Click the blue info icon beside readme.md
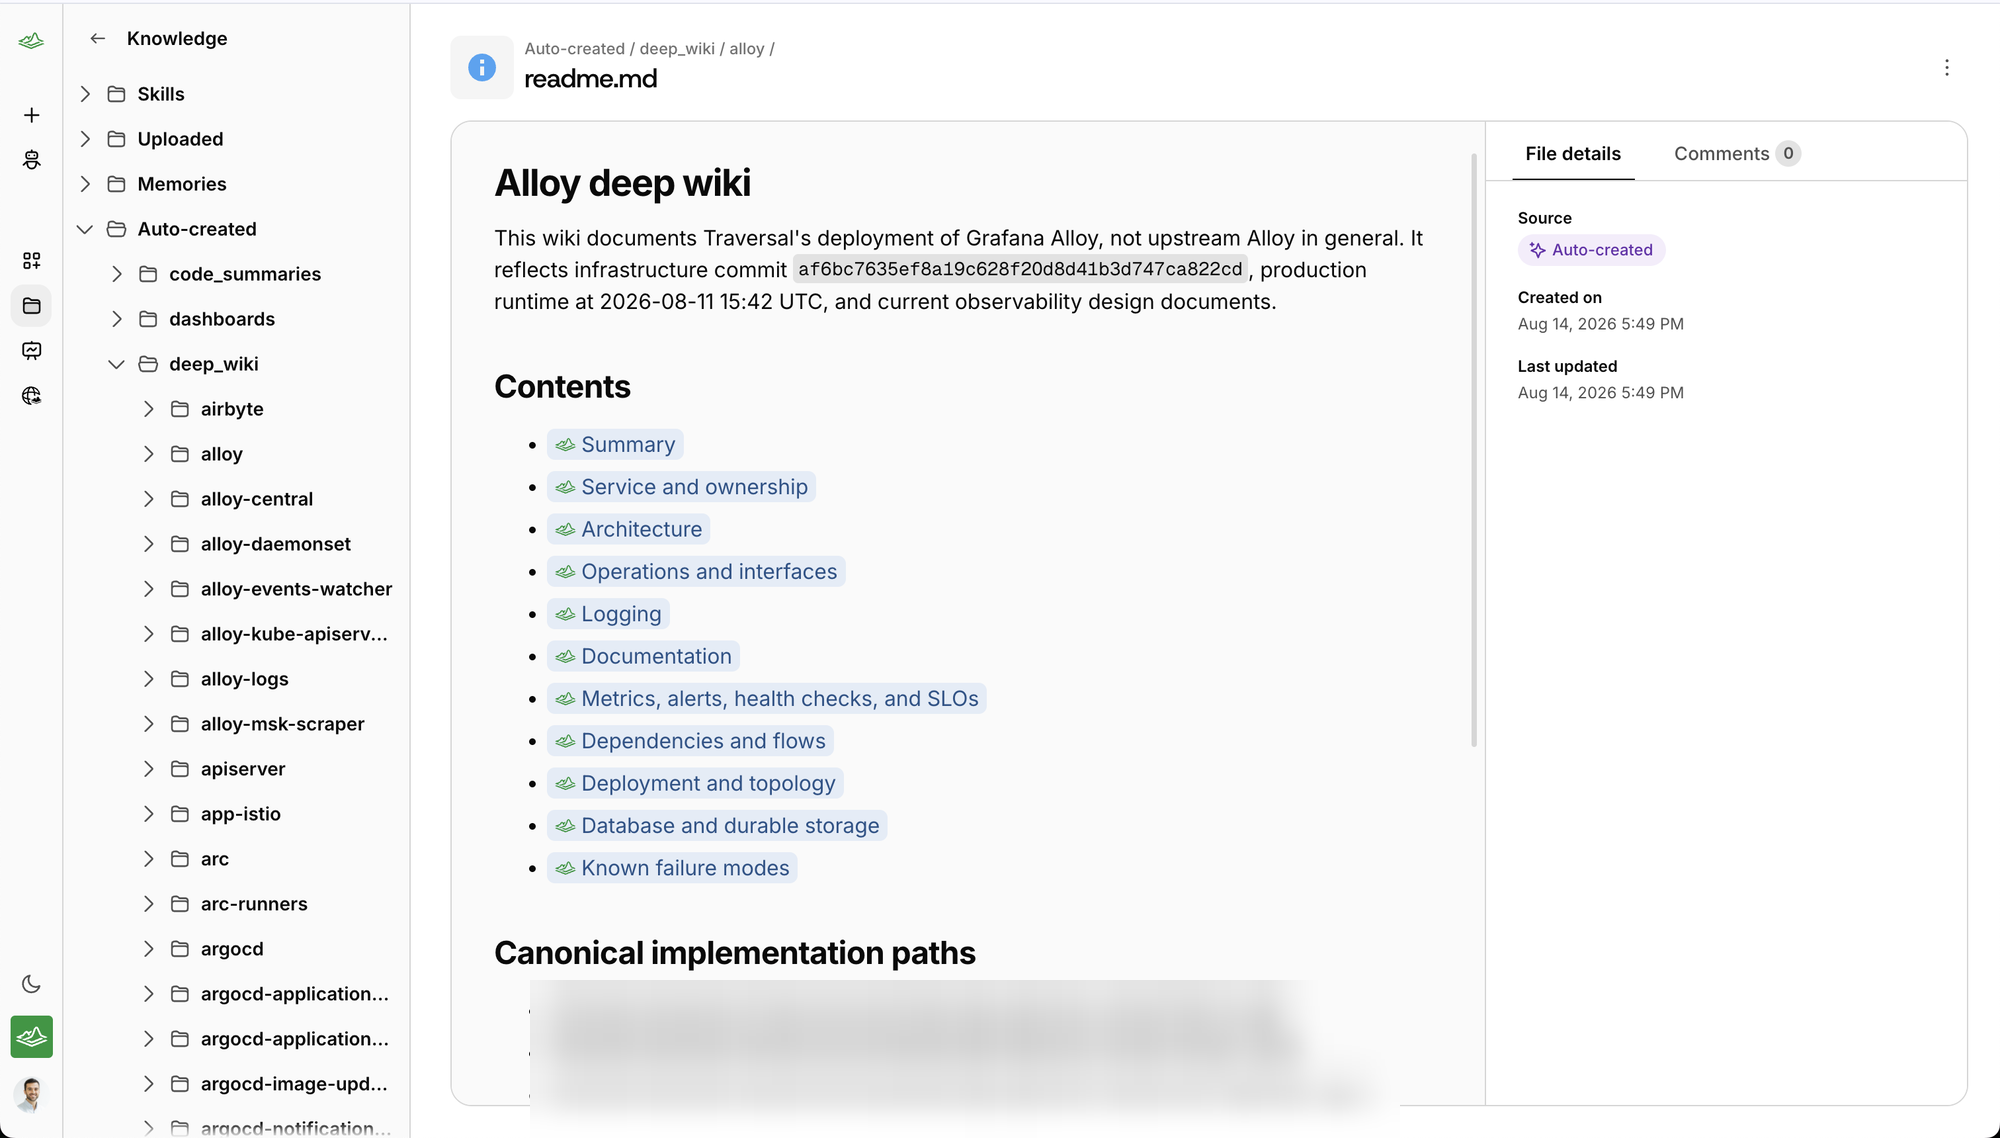Image resolution: width=2000 pixels, height=1138 pixels. point(482,67)
